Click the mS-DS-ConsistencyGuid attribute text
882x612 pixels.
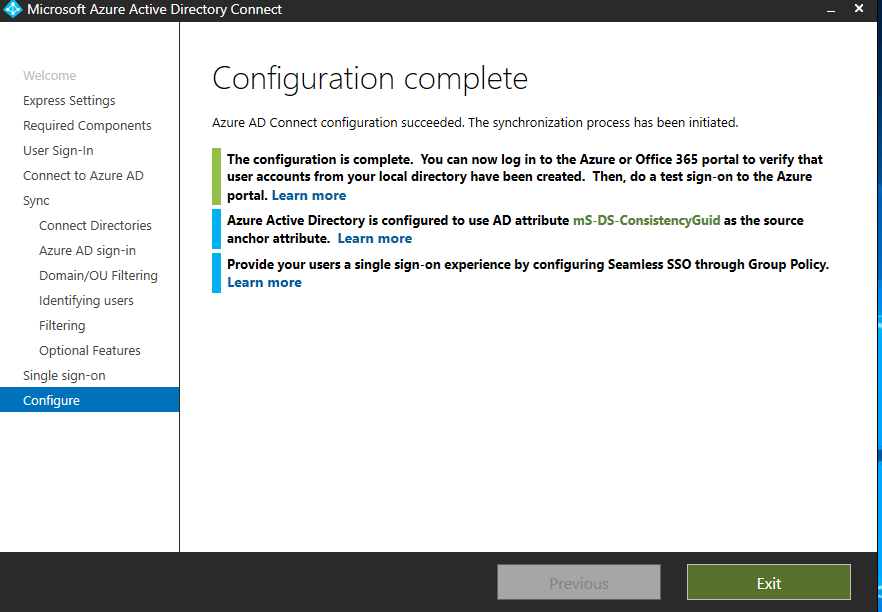point(646,220)
